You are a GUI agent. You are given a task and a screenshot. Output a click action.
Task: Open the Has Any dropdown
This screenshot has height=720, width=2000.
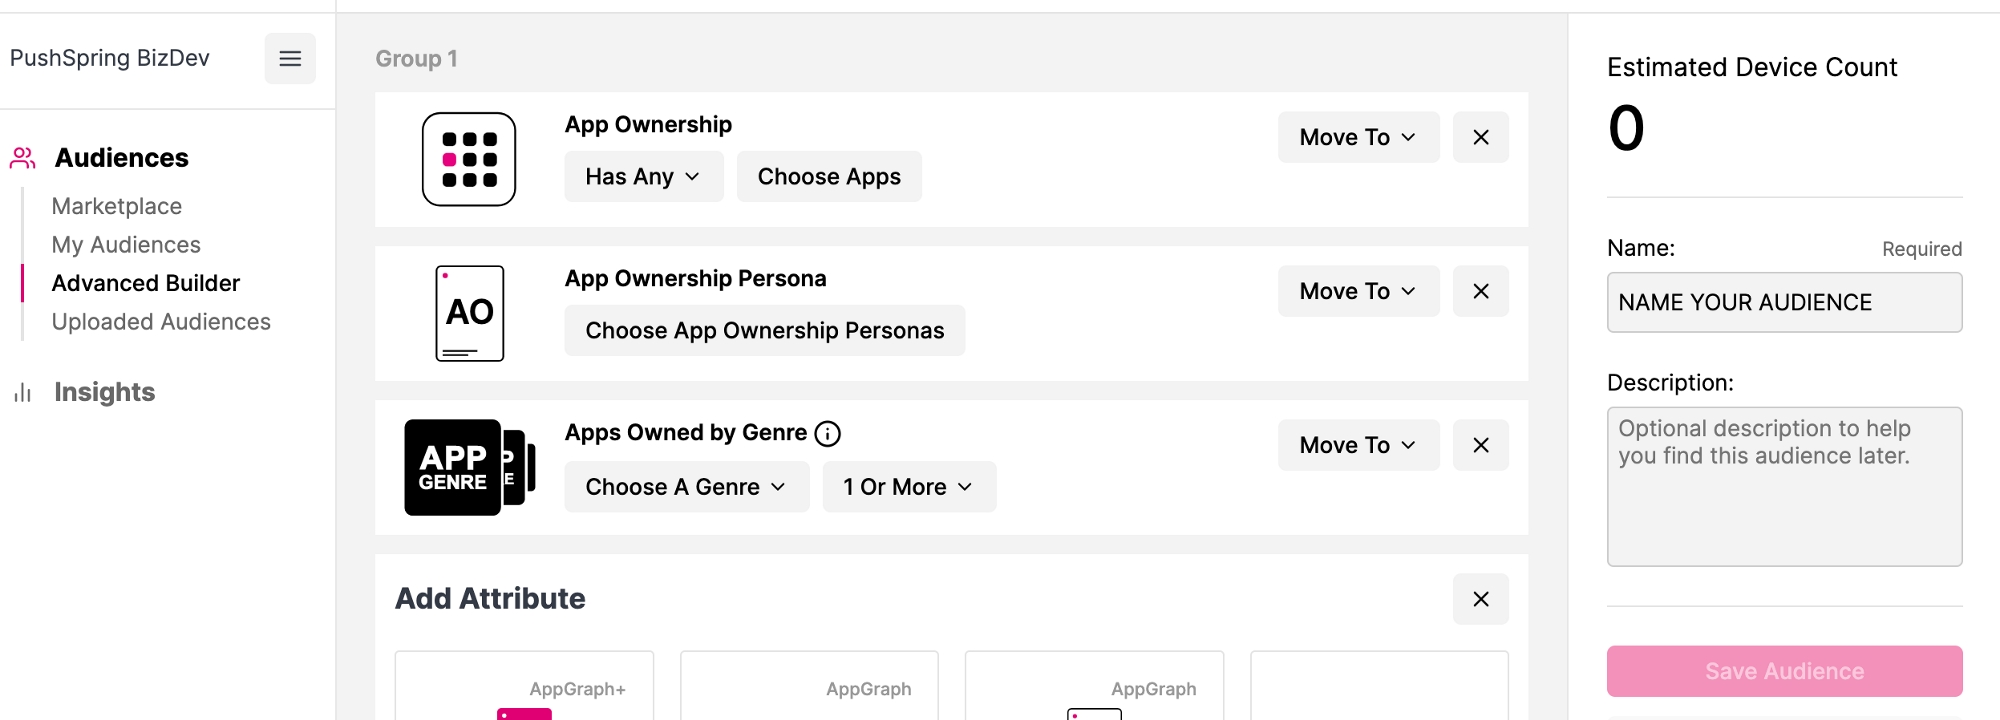[x=643, y=177]
